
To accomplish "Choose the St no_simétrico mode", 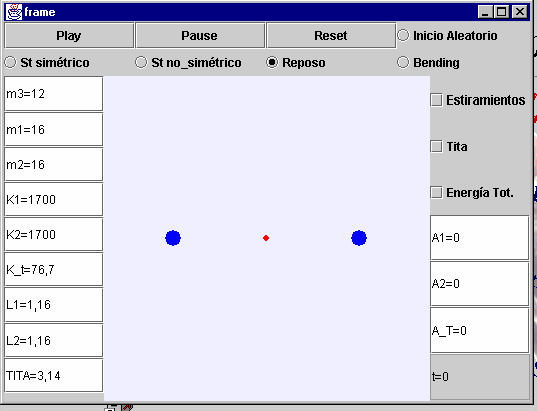I will 141,62.
